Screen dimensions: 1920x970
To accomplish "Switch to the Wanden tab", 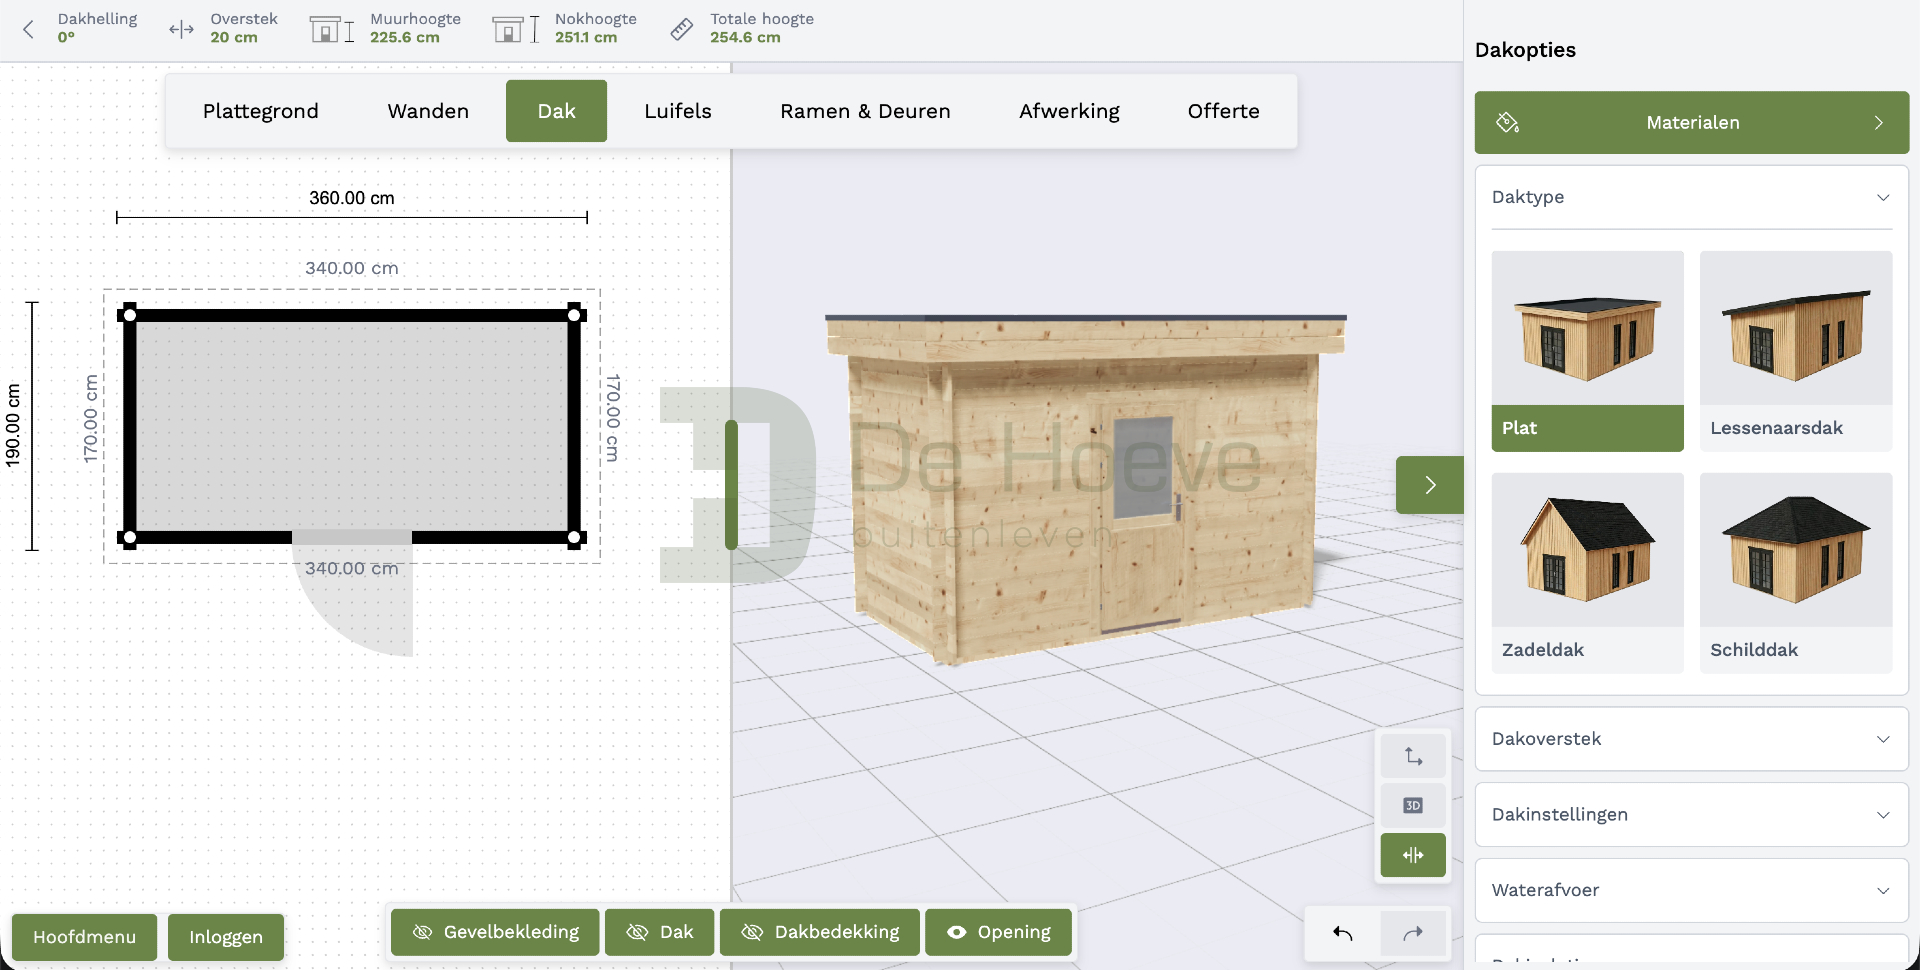I will pos(428,111).
